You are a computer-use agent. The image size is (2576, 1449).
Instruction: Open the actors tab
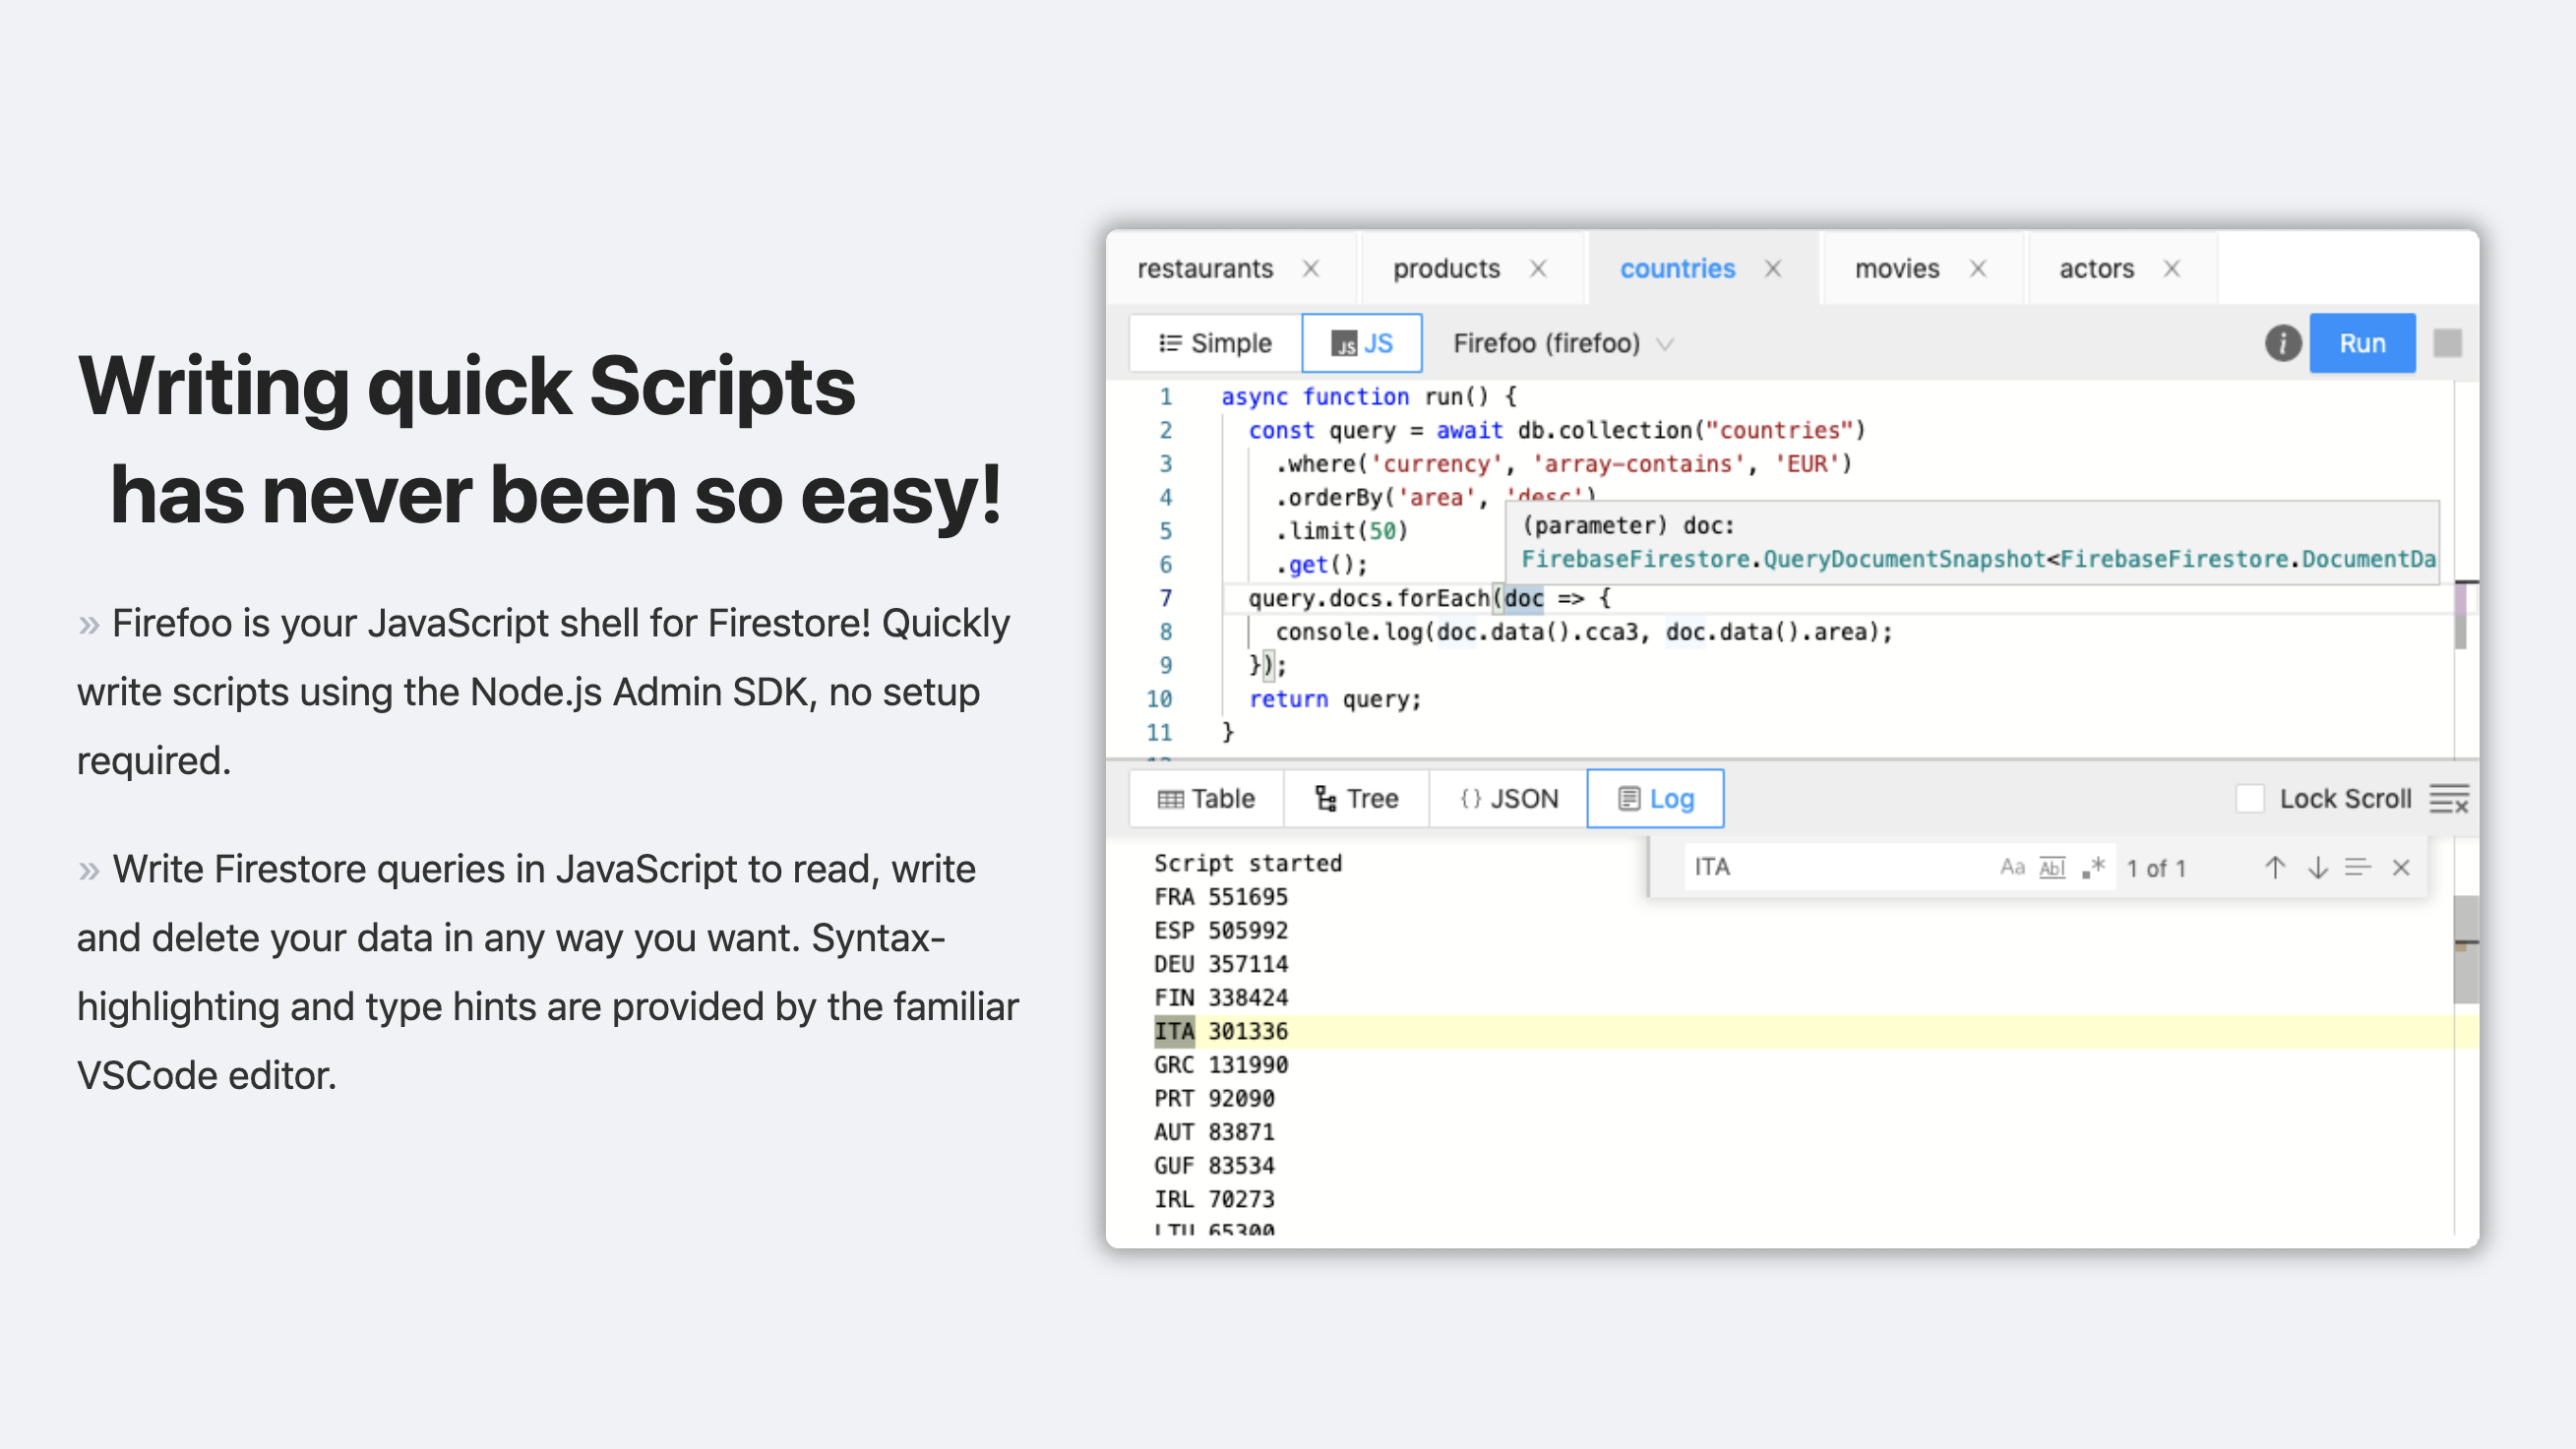click(x=2096, y=268)
